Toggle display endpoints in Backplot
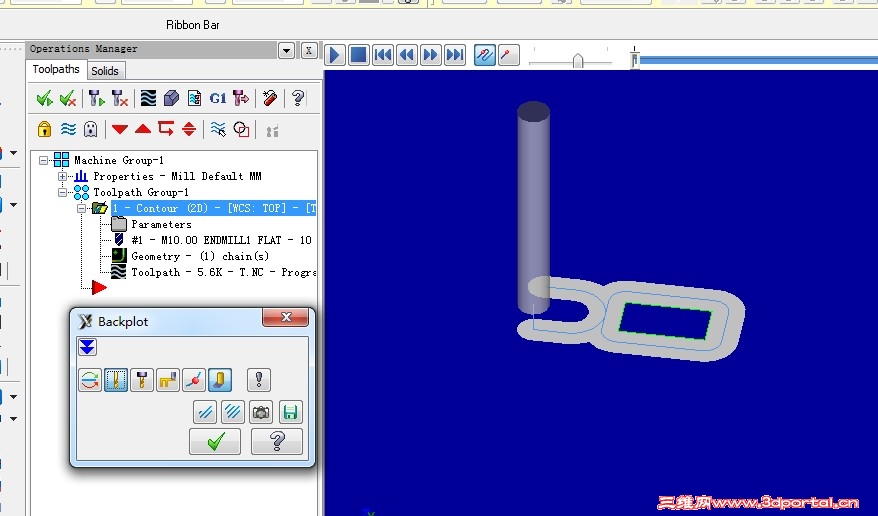Screen dimensions: 878x516 point(194,381)
